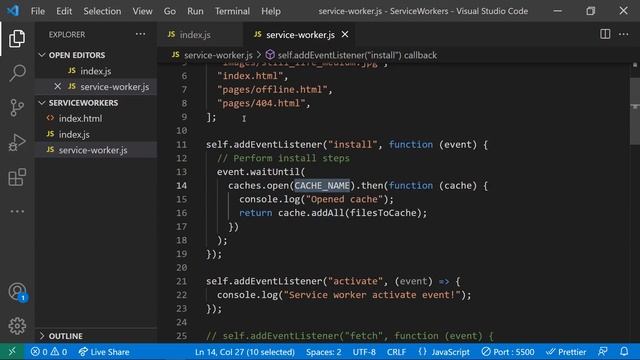Open the Edit menu
Viewport: 640px width, 360px height.
pyautogui.click(x=64, y=11)
